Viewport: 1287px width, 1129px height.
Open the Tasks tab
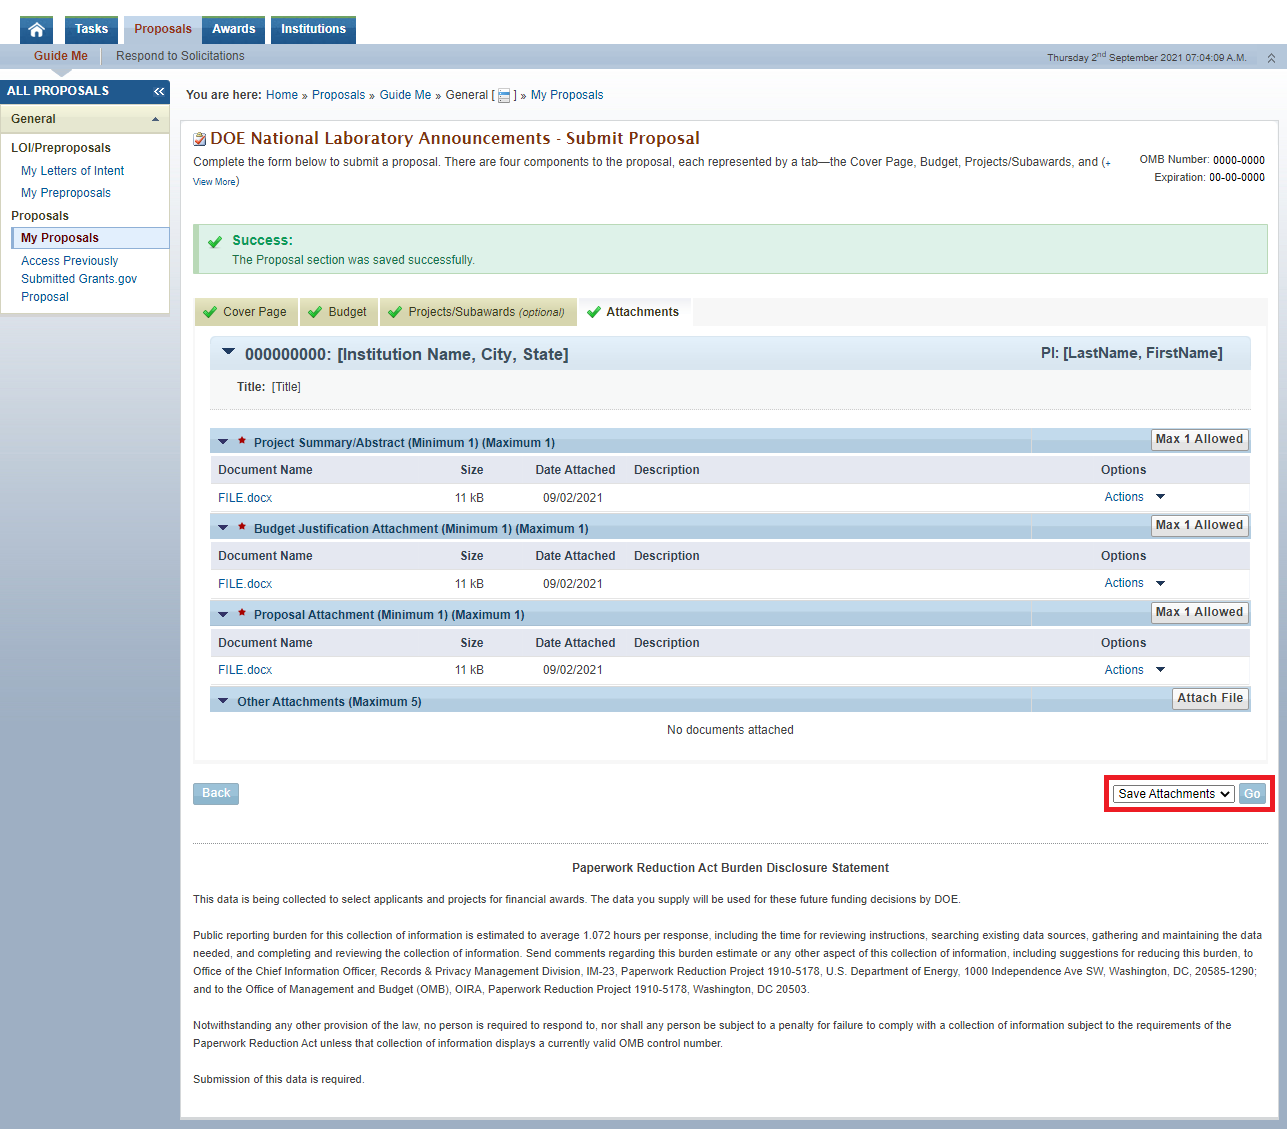(x=91, y=30)
